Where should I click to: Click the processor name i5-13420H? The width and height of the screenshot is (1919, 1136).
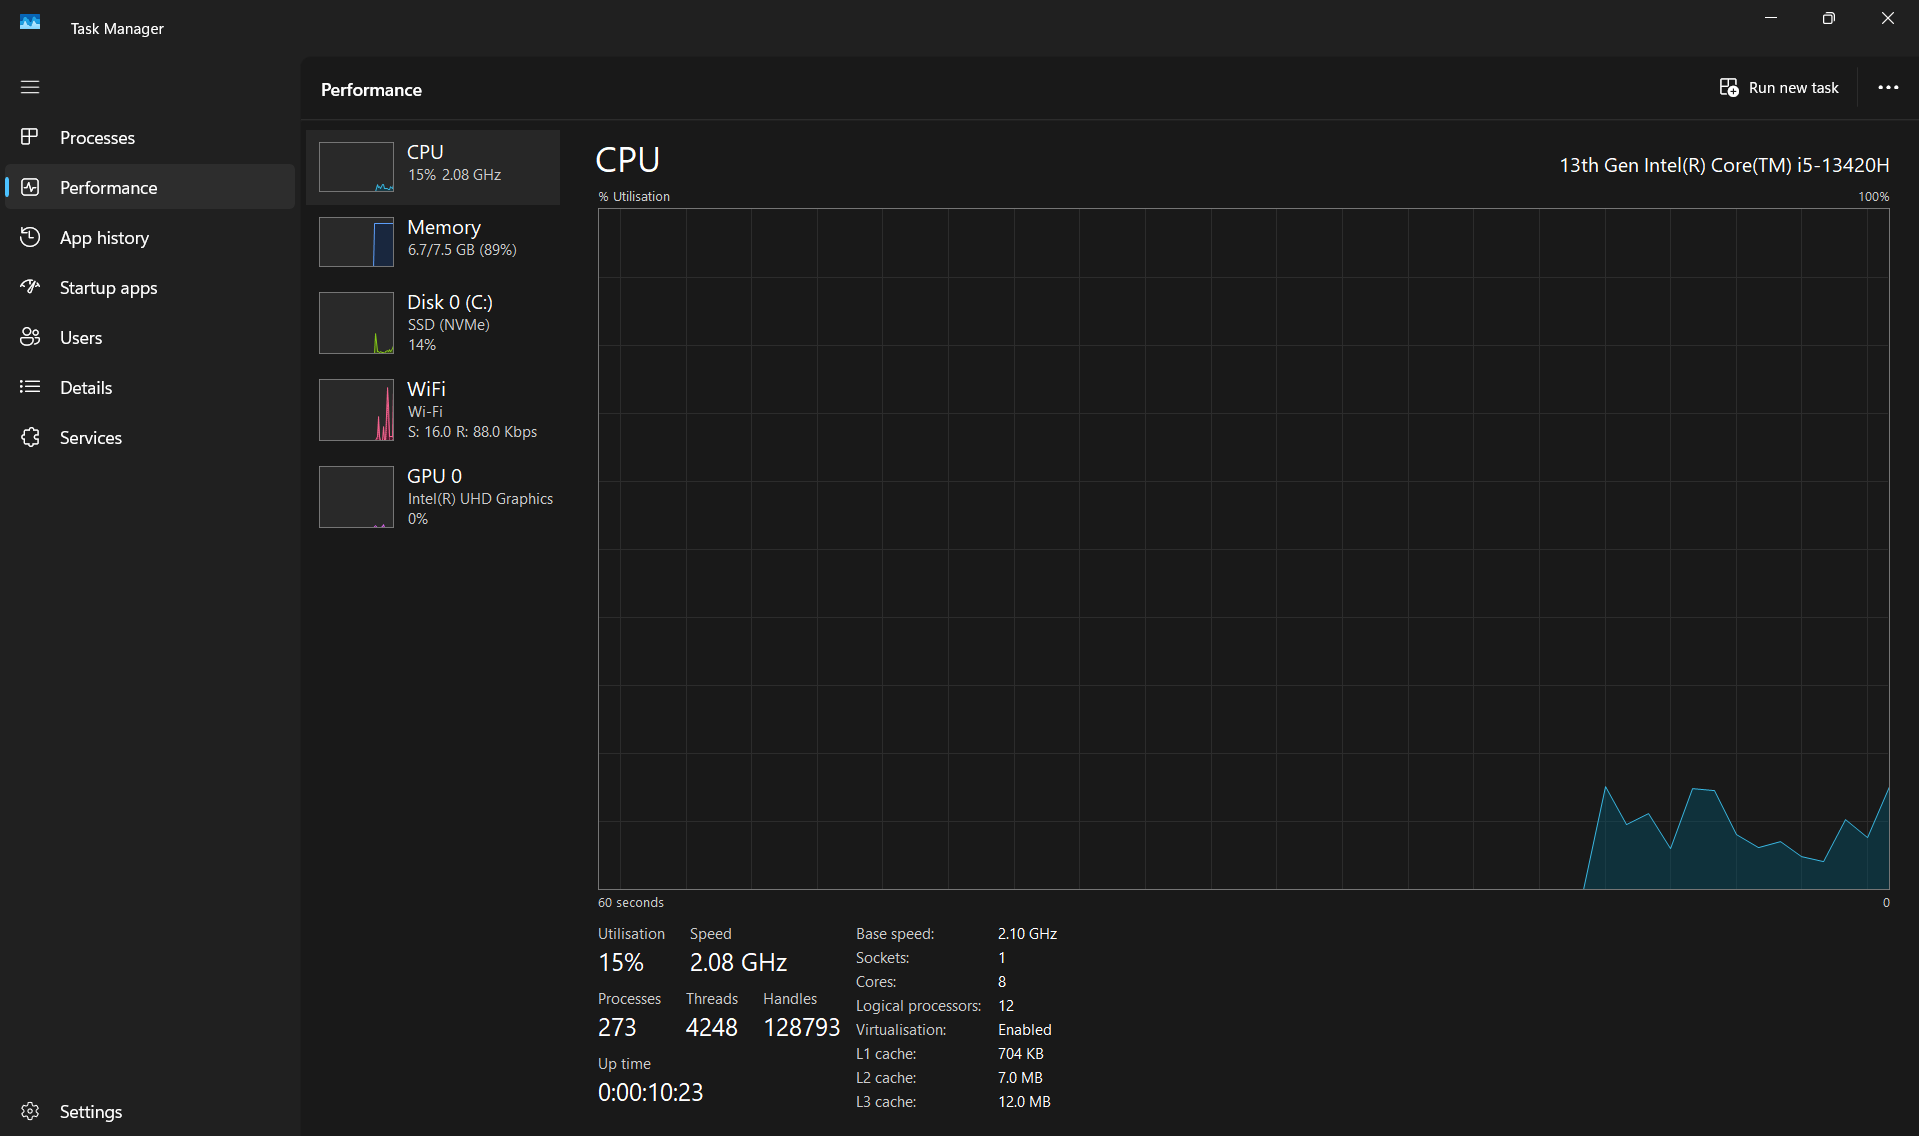tap(1724, 165)
